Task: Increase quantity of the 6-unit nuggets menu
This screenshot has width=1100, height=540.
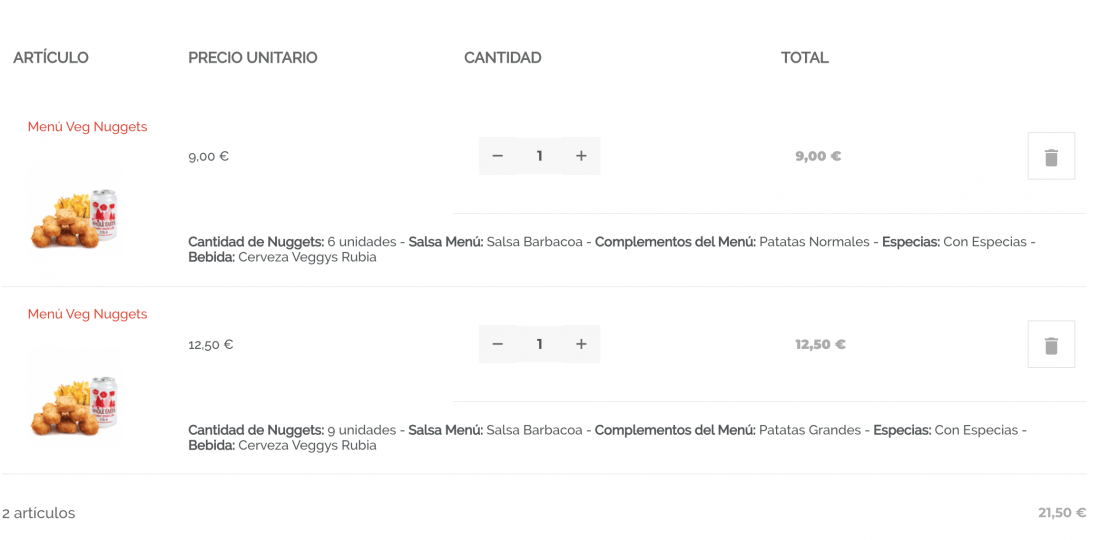Action: [x=581, y=156]
